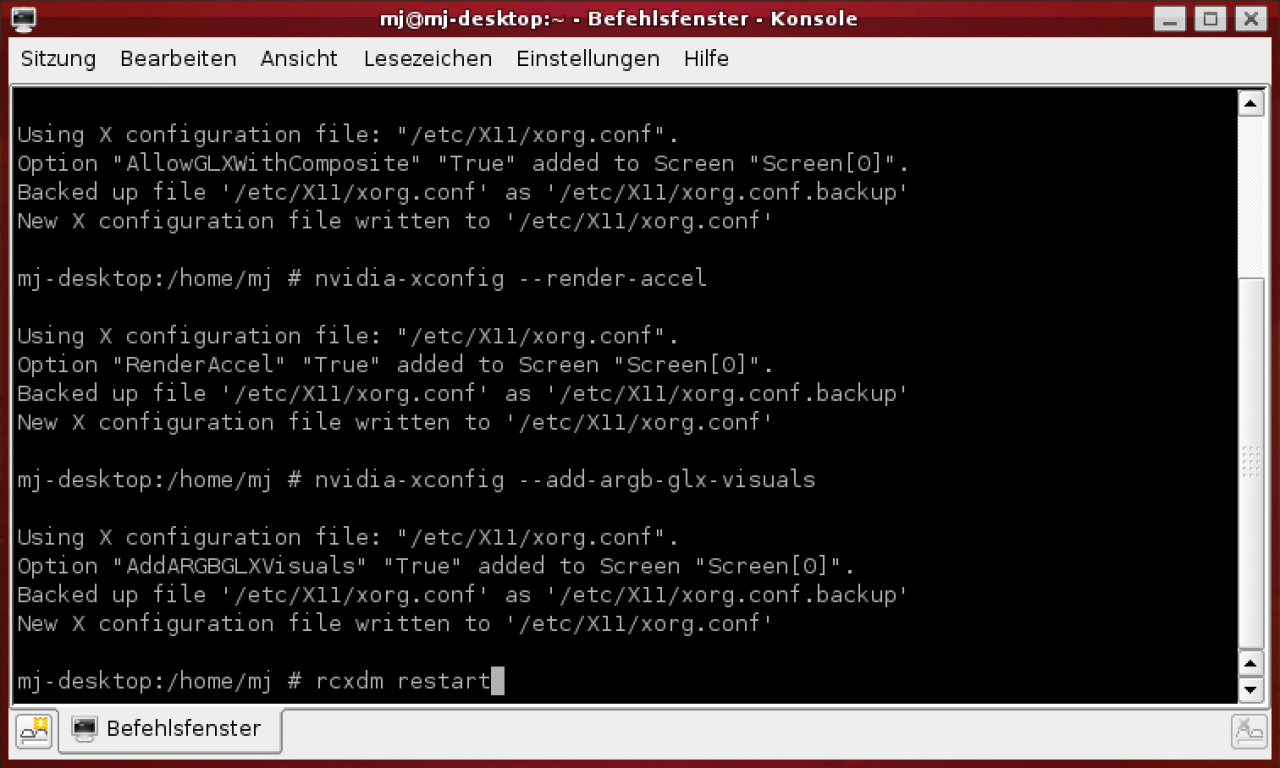Click scrollbar track above the thumb
Screen dimensions: 1280x768
[1251, 196]
